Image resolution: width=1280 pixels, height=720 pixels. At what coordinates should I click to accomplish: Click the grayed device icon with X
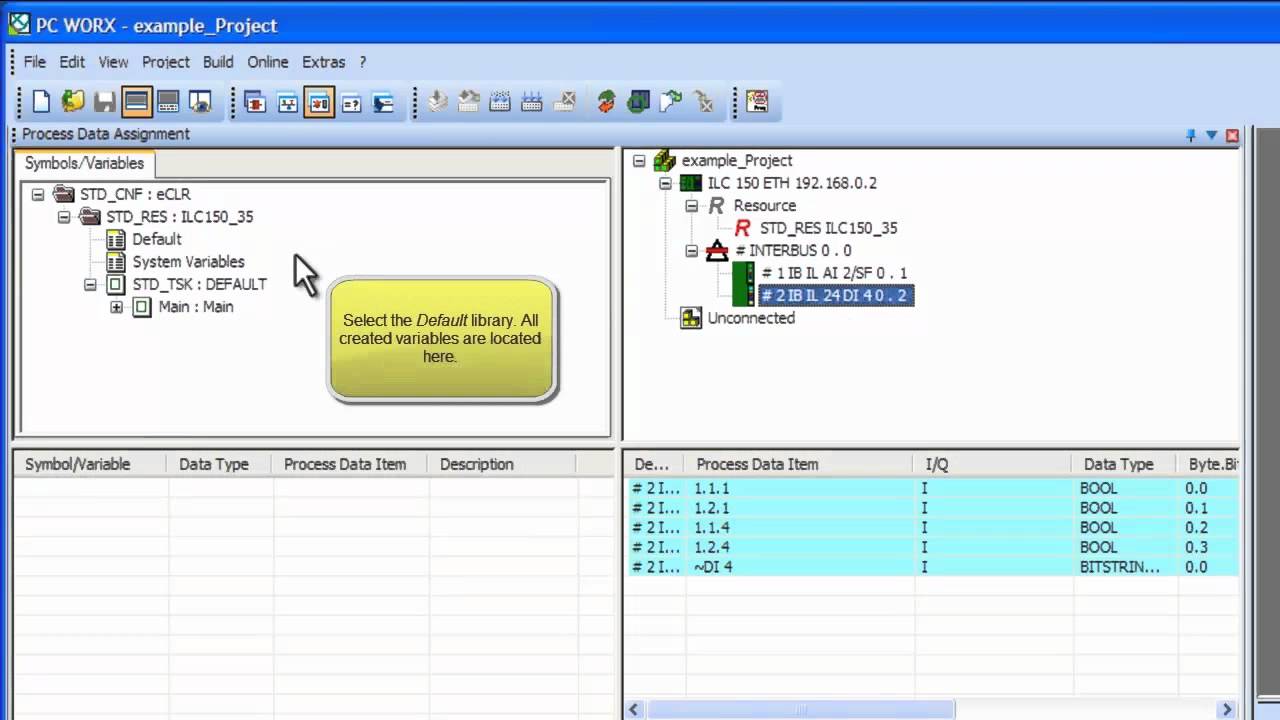tap(565, 101)
